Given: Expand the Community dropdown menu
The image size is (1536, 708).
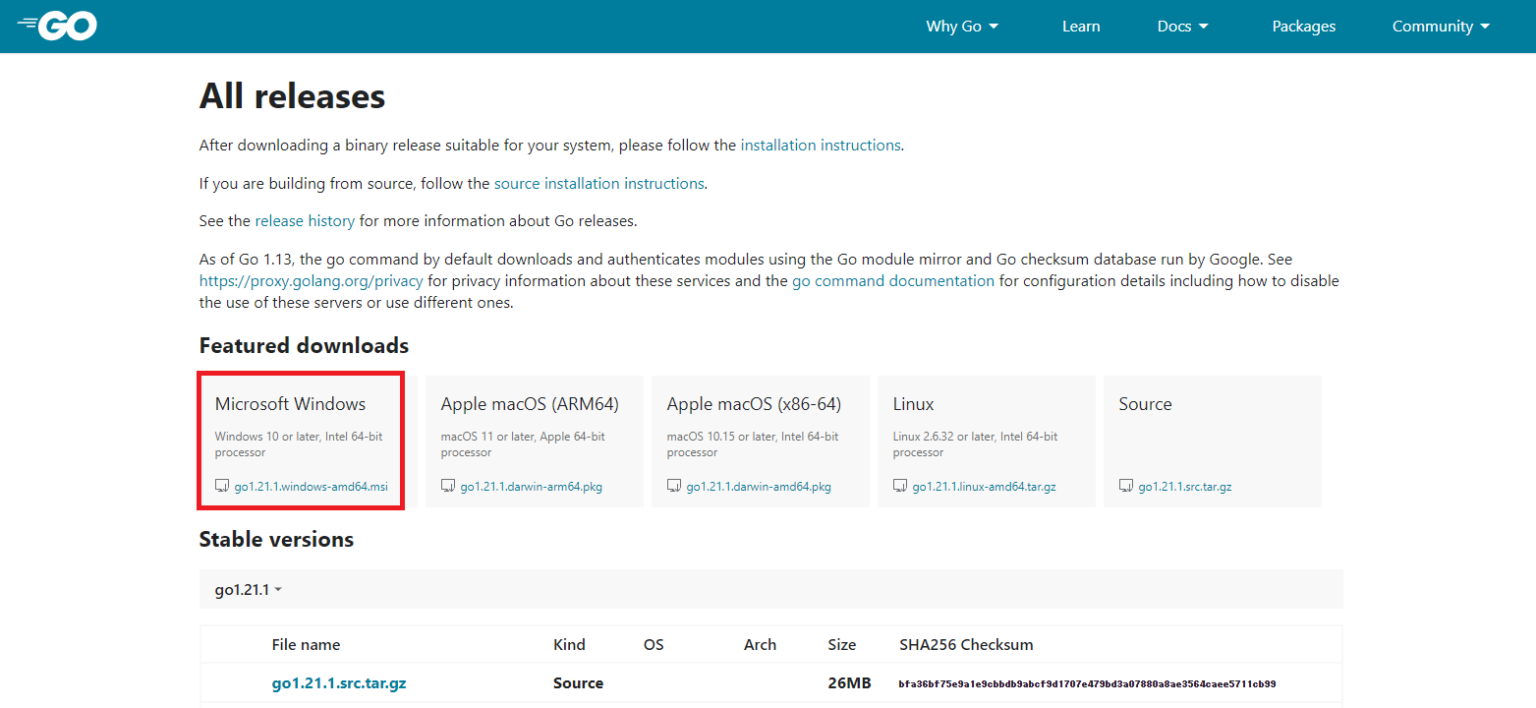Looking at the screenshot, I should pos(1440,27).
